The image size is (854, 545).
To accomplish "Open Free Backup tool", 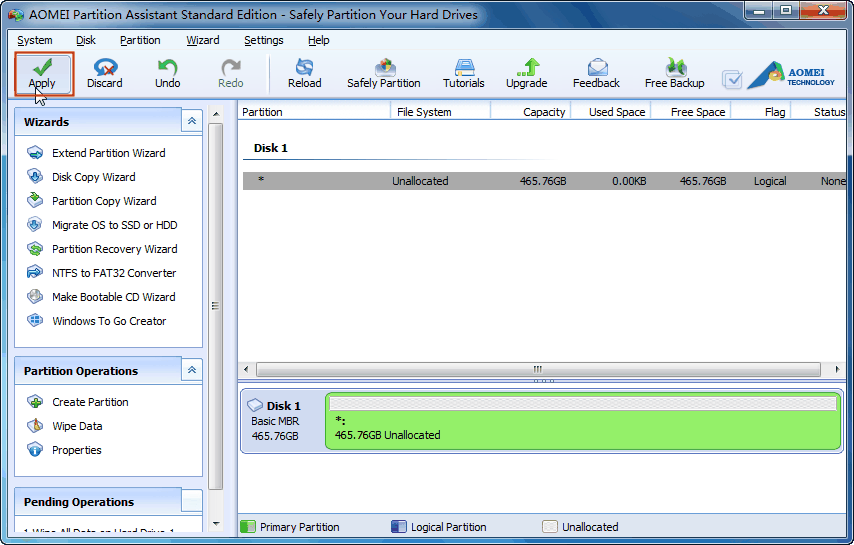I will [x=674, y=74].
